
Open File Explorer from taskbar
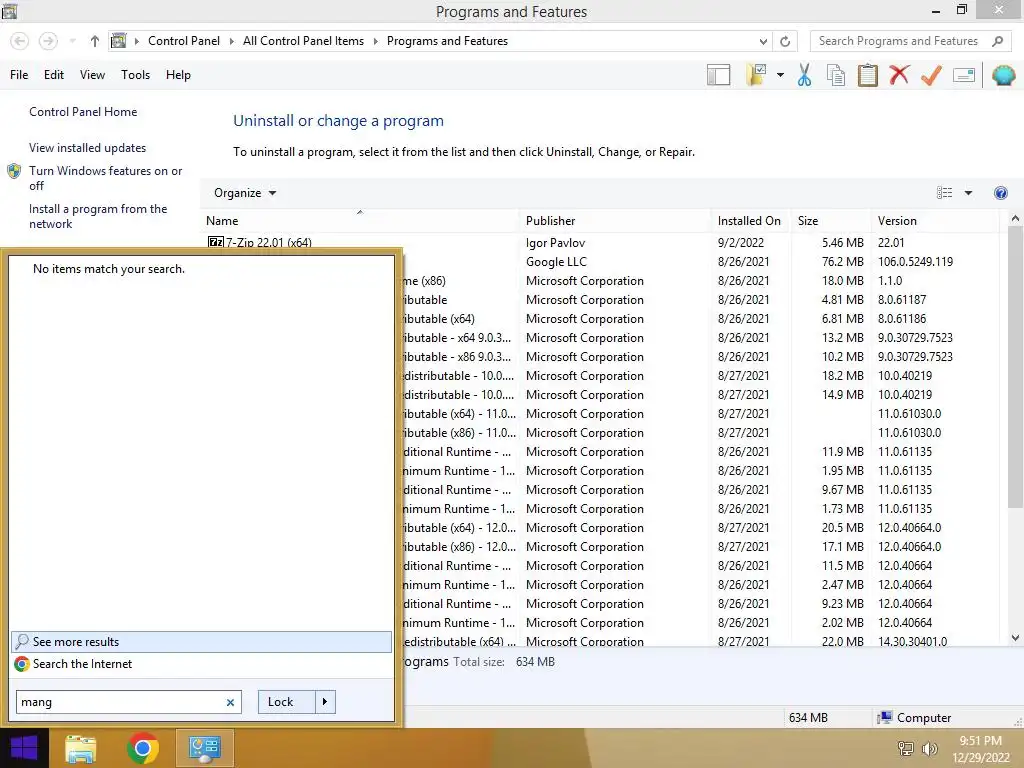(x=80, y=748)
